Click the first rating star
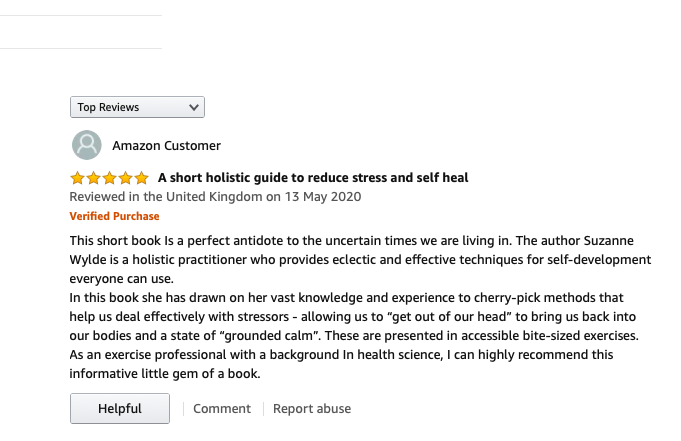The image size is (681, 441). (x=77, y=178)
